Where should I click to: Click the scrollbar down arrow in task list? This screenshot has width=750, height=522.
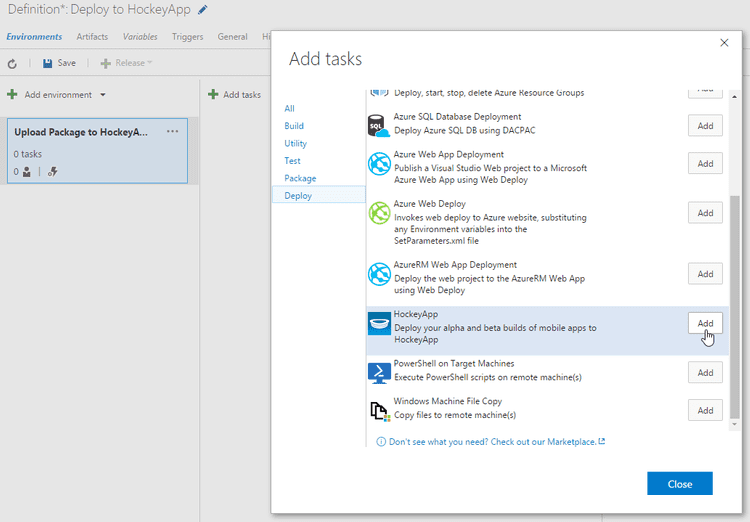click(x=735, y=424)
